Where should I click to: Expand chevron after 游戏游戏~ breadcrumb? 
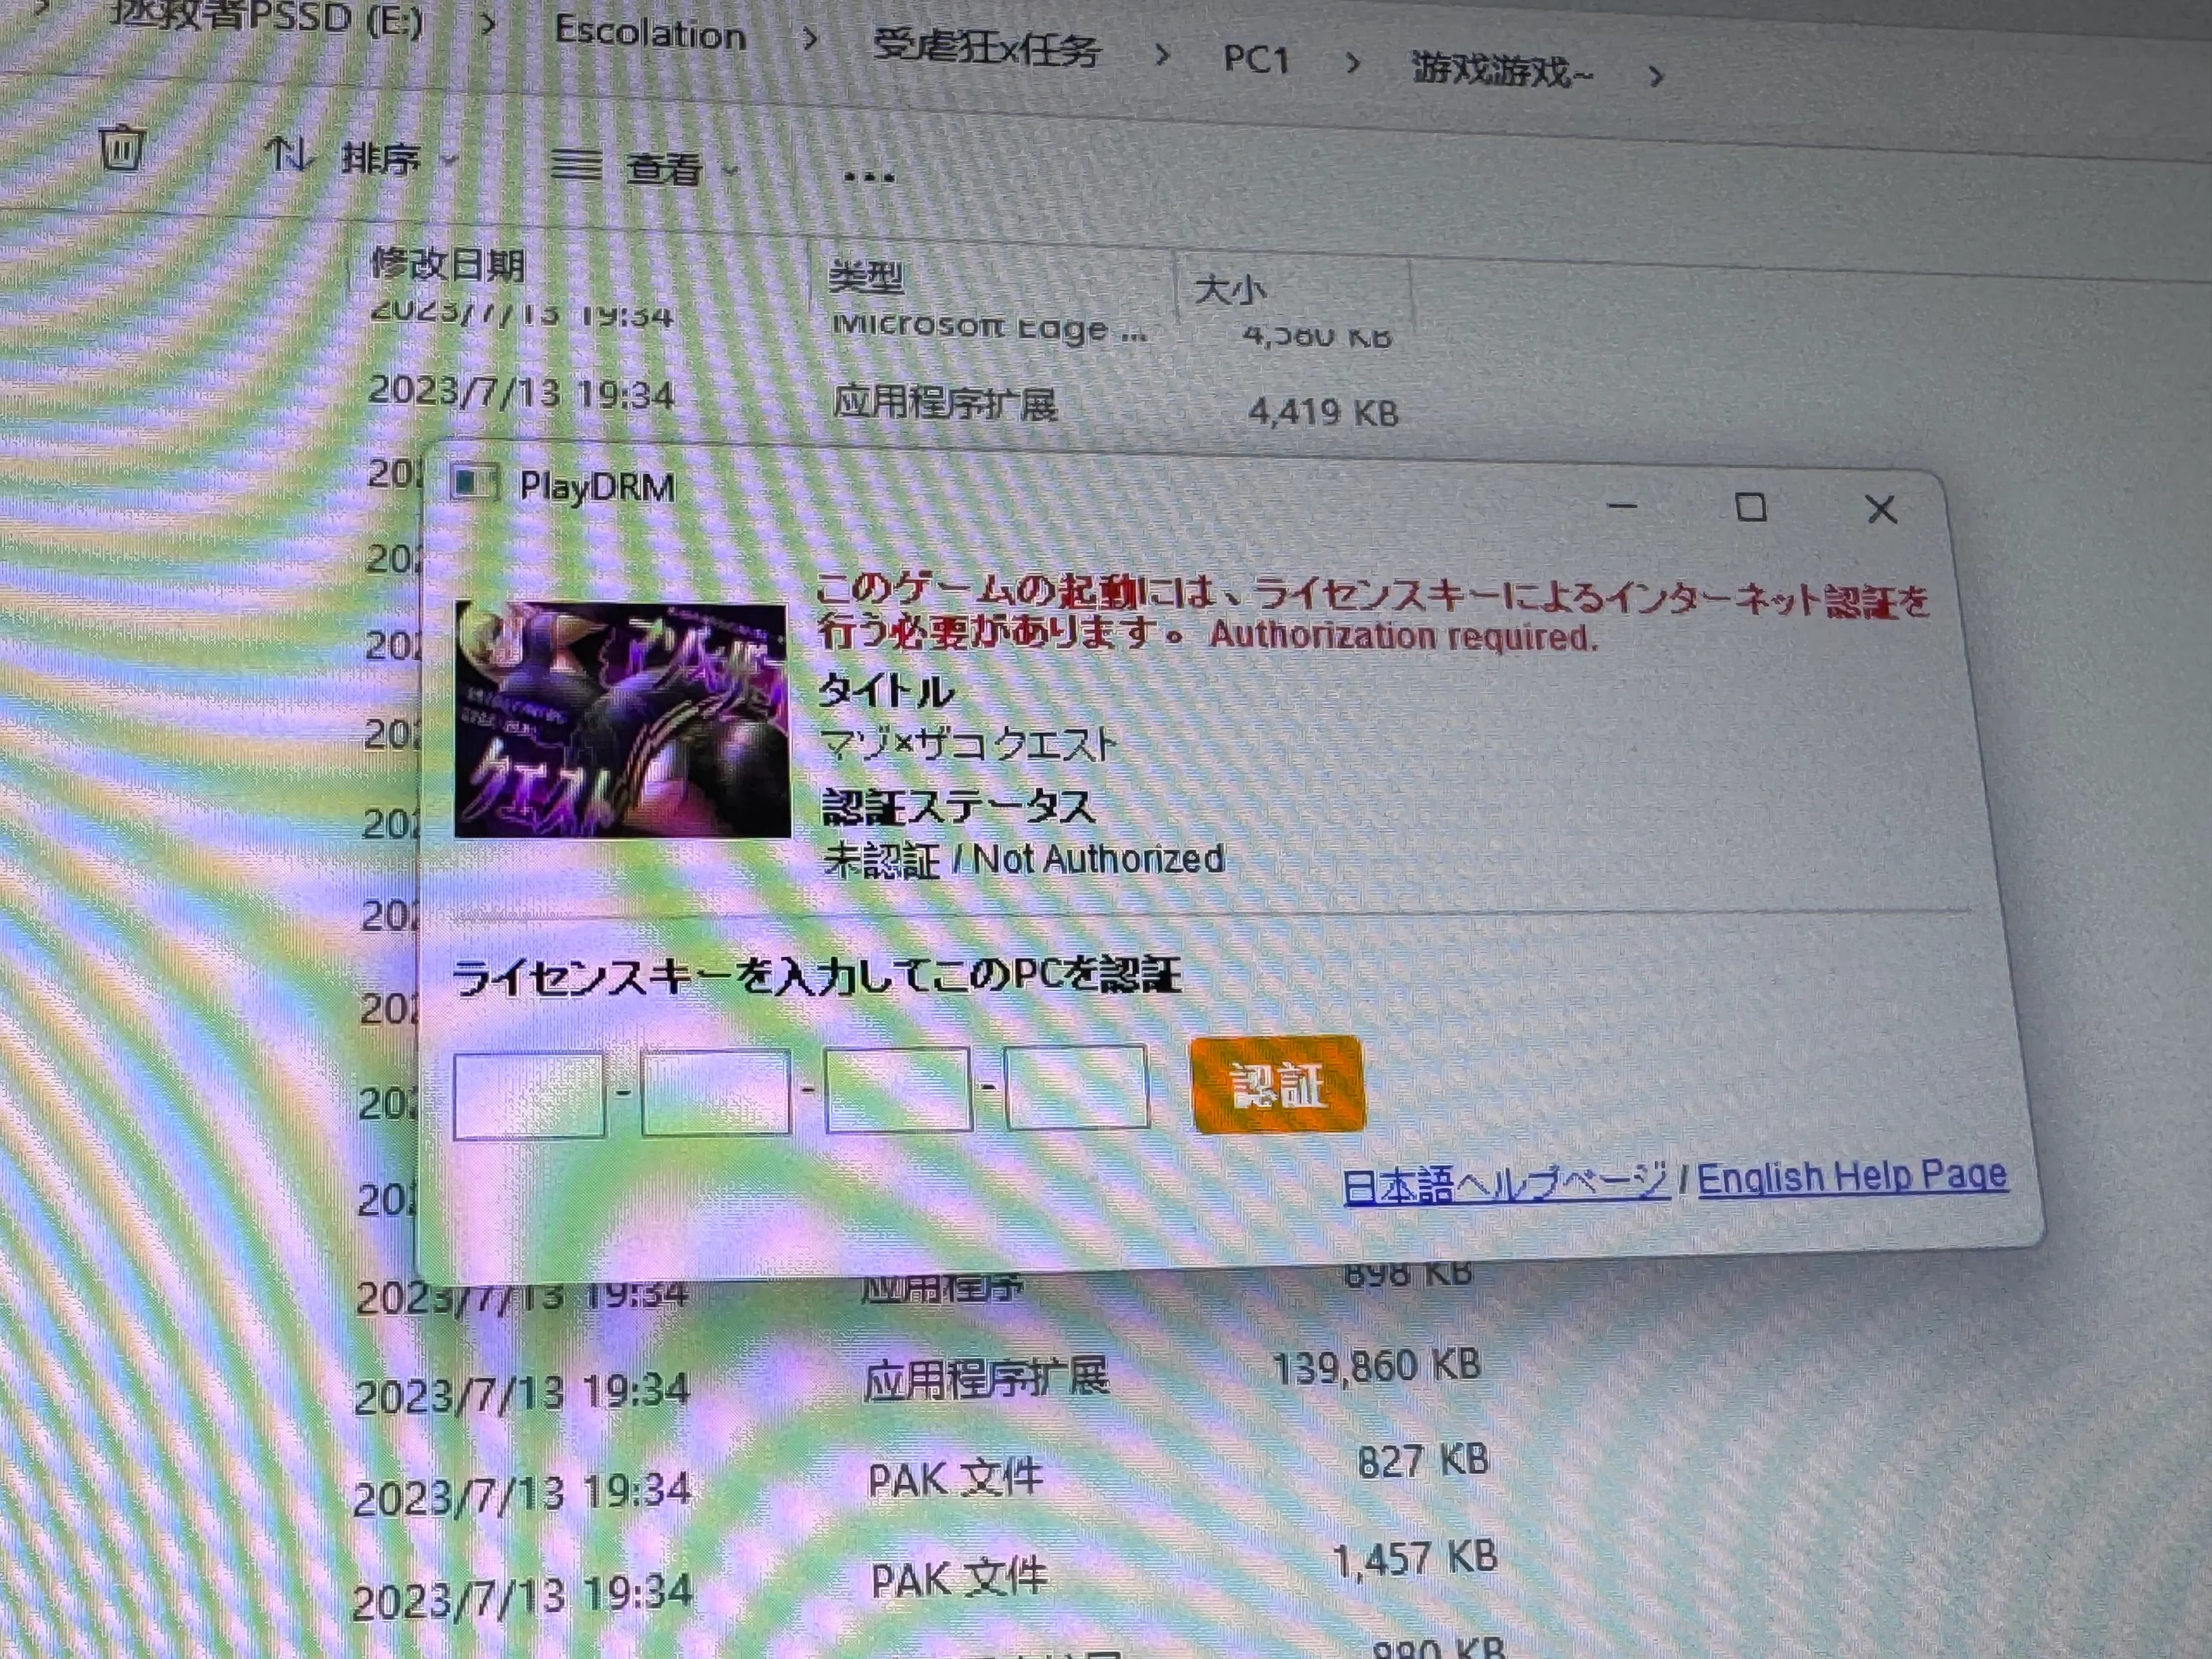point(1656,76)
